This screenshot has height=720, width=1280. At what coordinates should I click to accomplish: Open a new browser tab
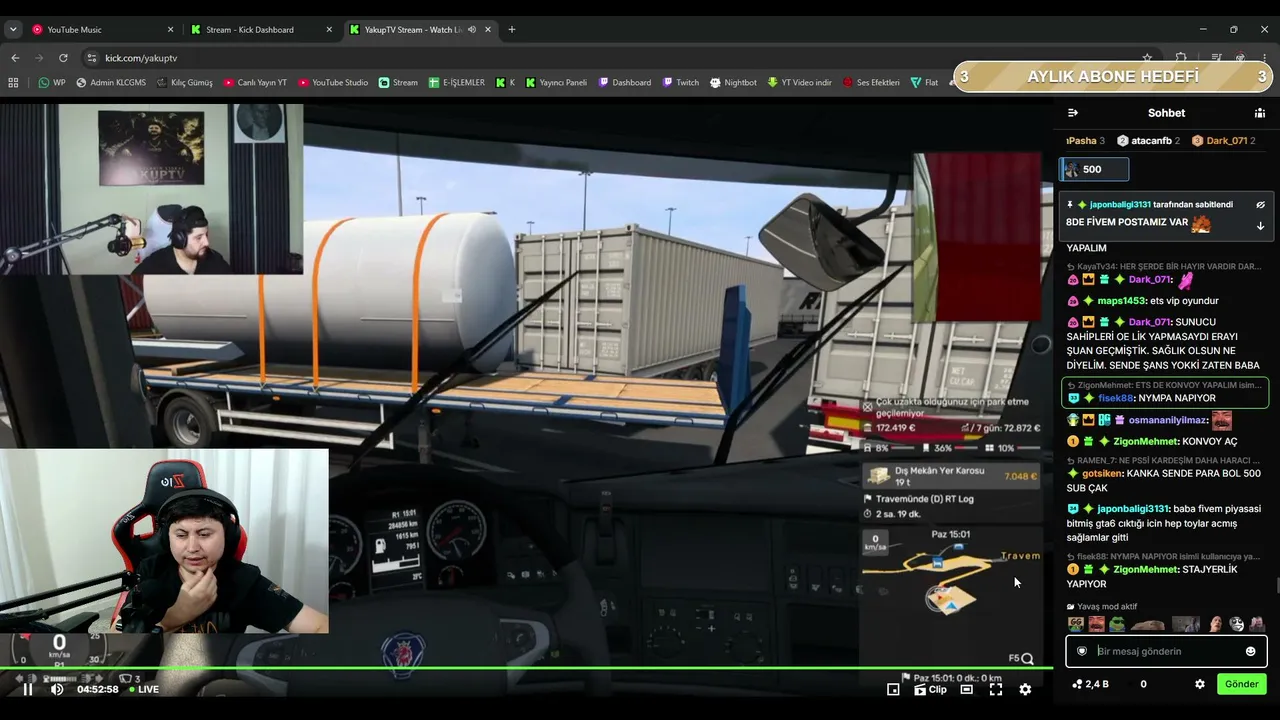point(512,30)
